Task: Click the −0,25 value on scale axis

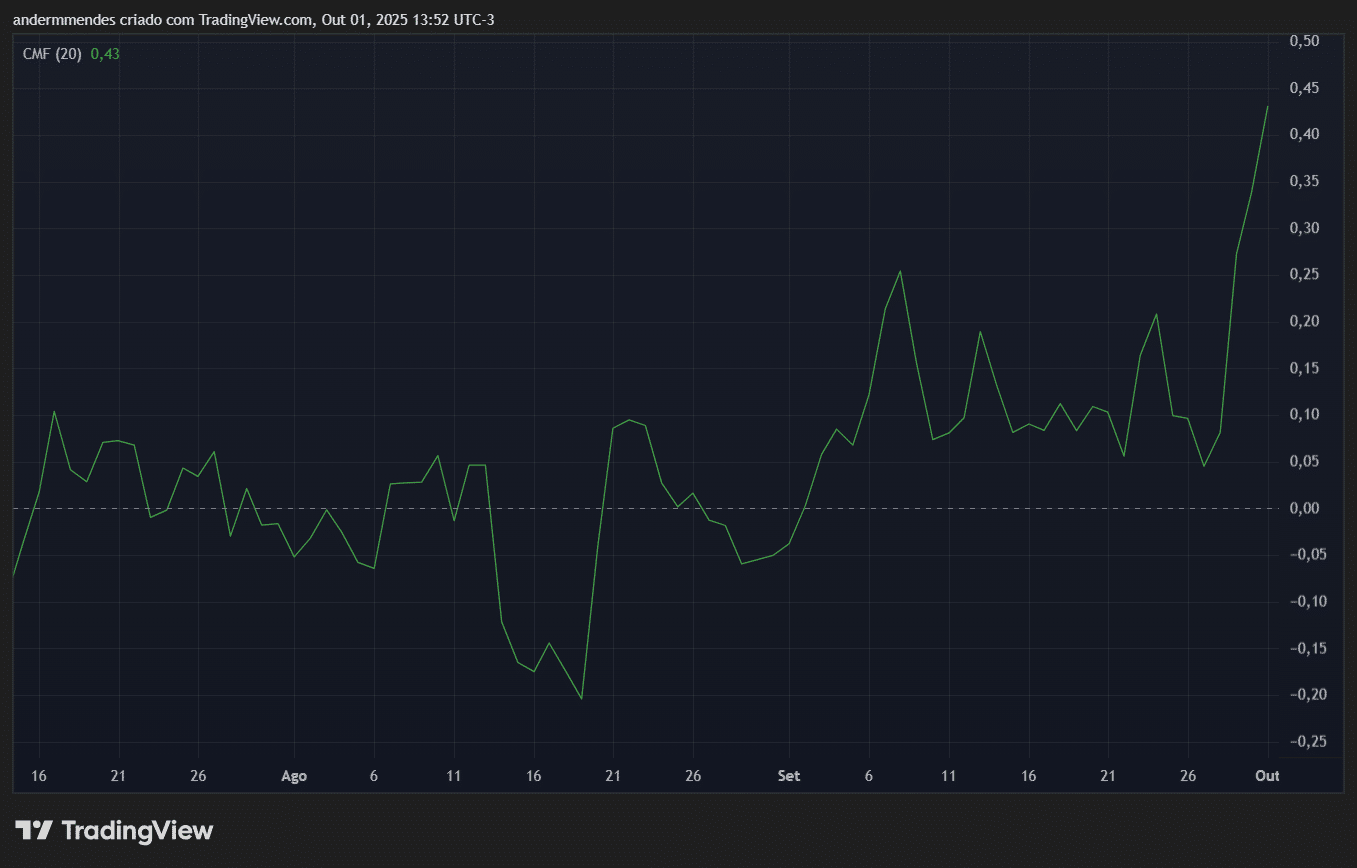Action: 1302,741
